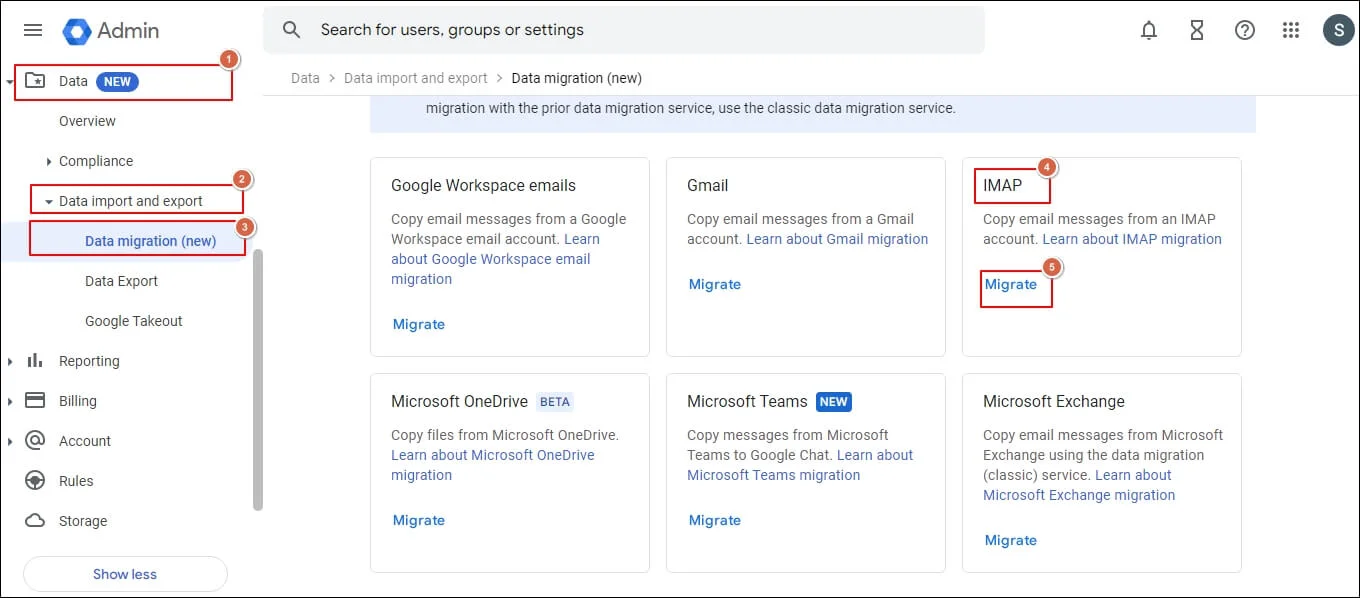Expand the Compliance submenu arrow

pyautogui.click(x=49, y=161)
